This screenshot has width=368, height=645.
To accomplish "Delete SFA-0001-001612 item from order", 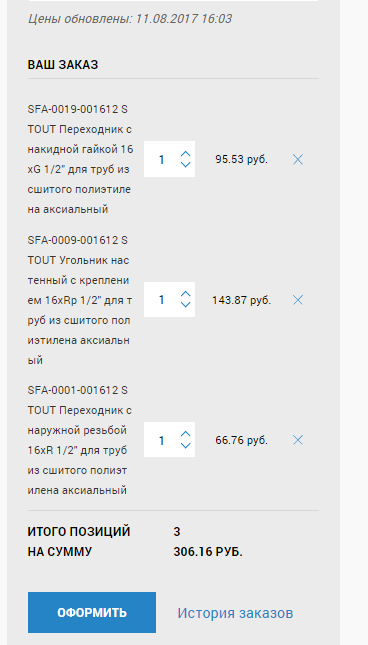I will pyautogui.click(x=298, y=440).
